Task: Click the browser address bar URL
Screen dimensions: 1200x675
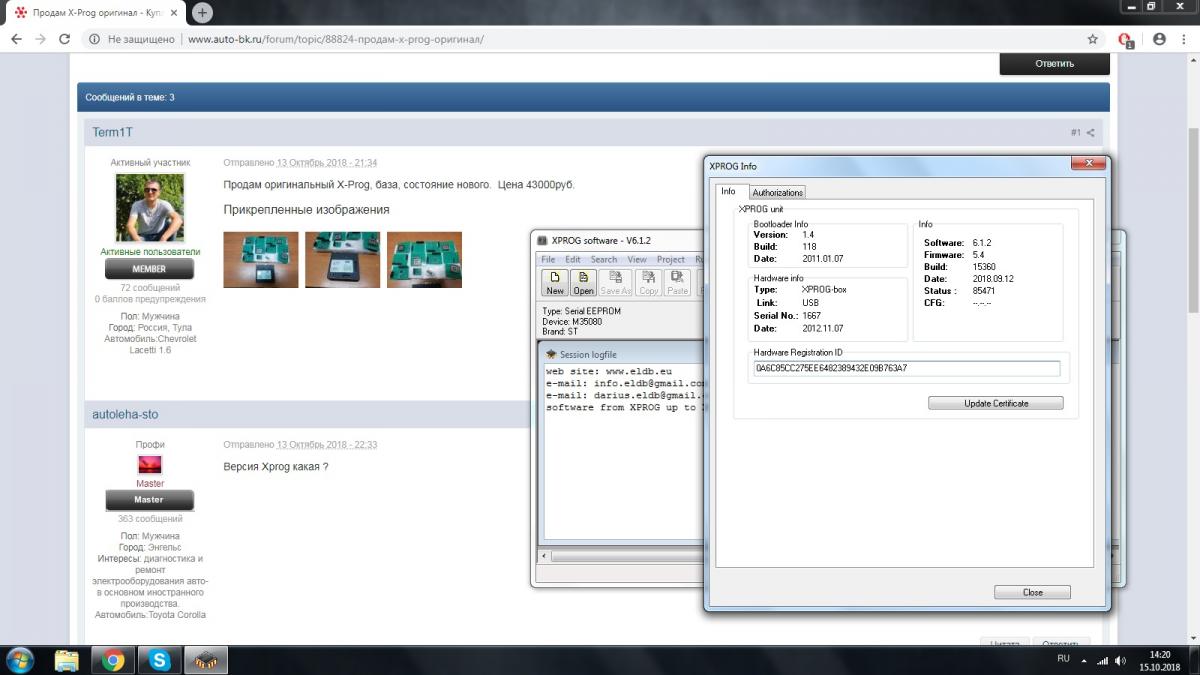Action: pos(335,39)
